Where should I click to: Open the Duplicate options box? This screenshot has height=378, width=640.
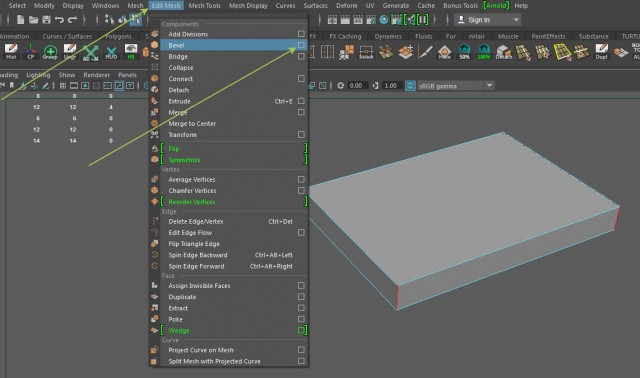click(x=301, y=297)
